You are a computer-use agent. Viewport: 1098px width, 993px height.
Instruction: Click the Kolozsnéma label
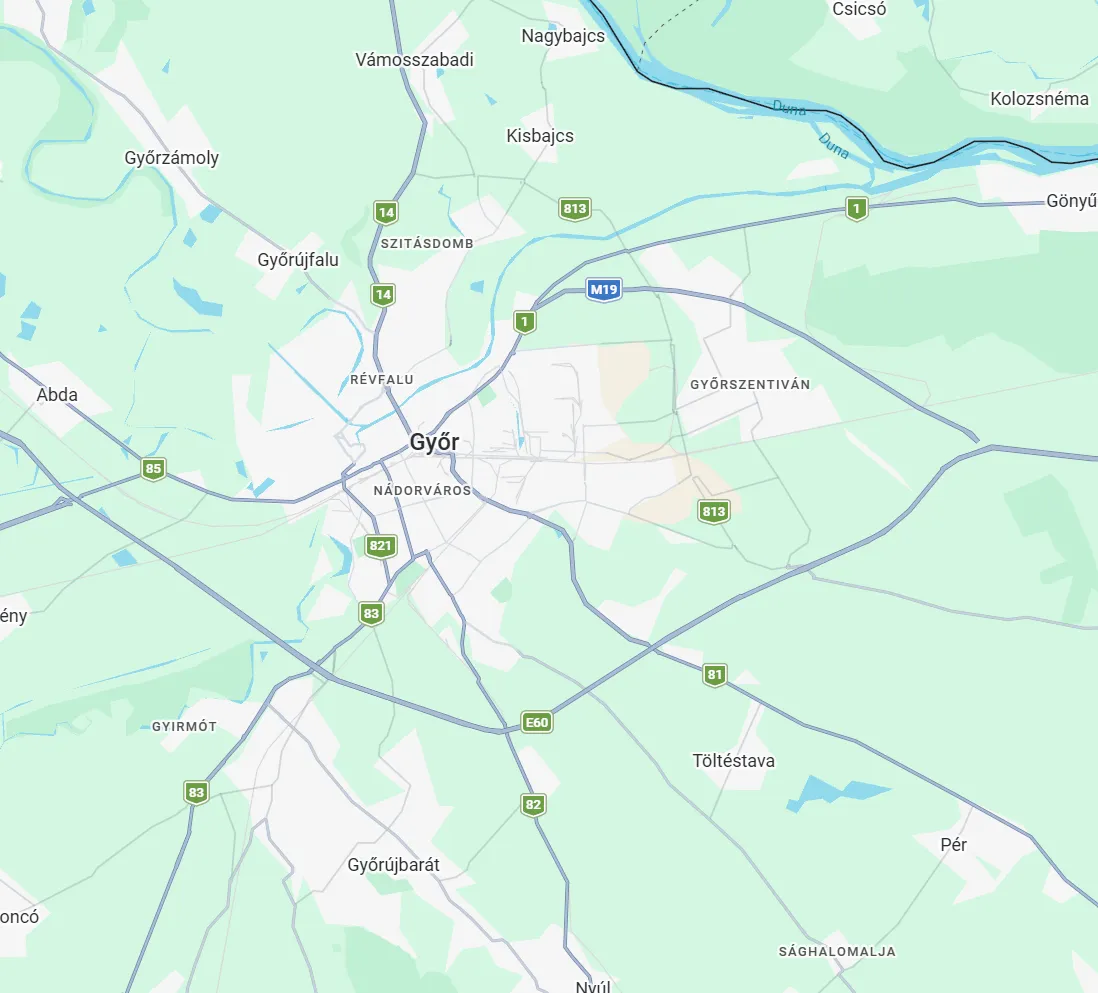click(x=1039, y=99)
